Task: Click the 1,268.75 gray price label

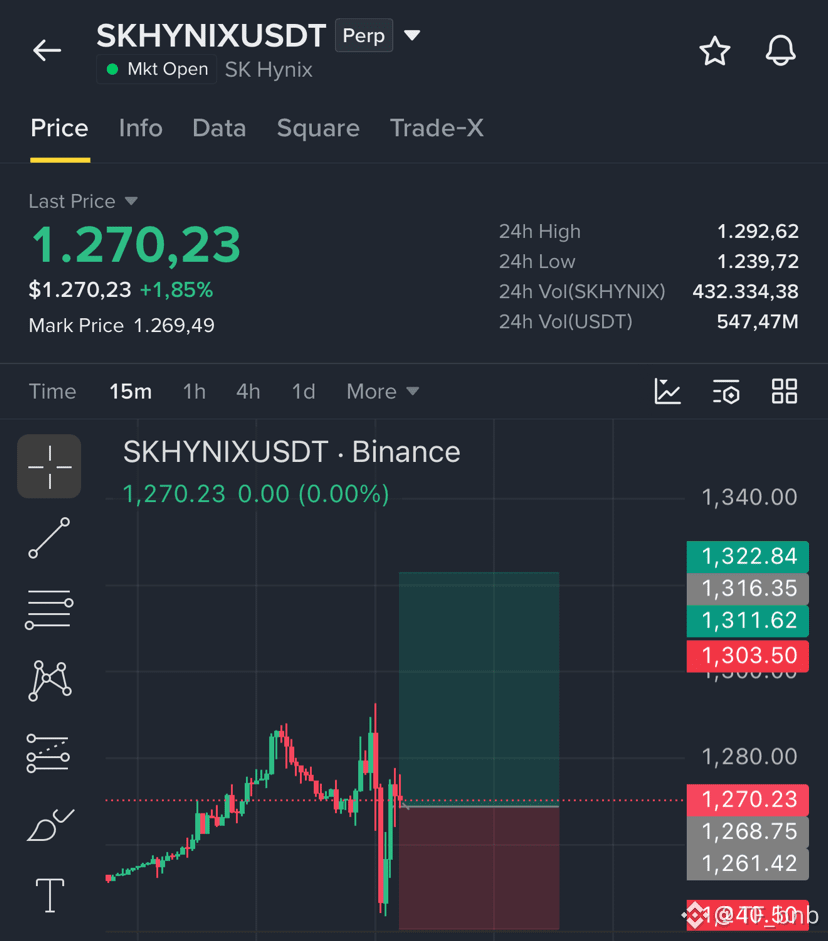Action: tap(748, 832)
